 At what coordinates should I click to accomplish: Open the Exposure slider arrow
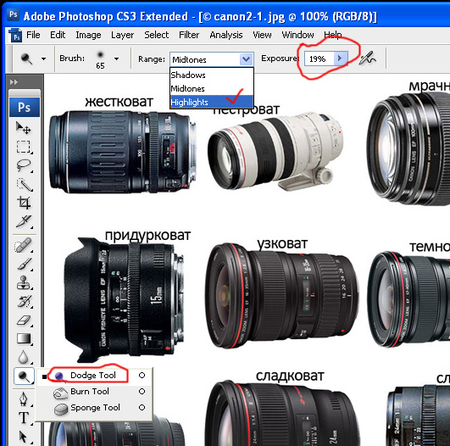(x=340, y=58)
